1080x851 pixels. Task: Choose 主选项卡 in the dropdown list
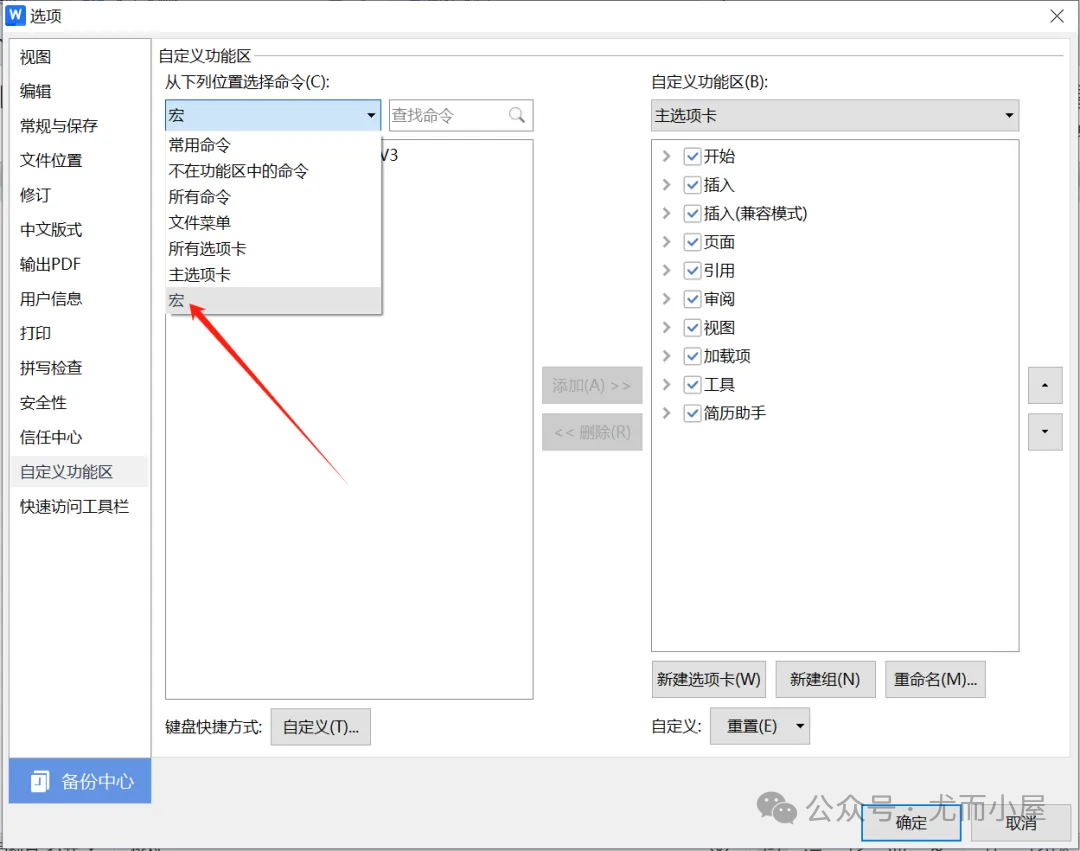coord(273,275)
